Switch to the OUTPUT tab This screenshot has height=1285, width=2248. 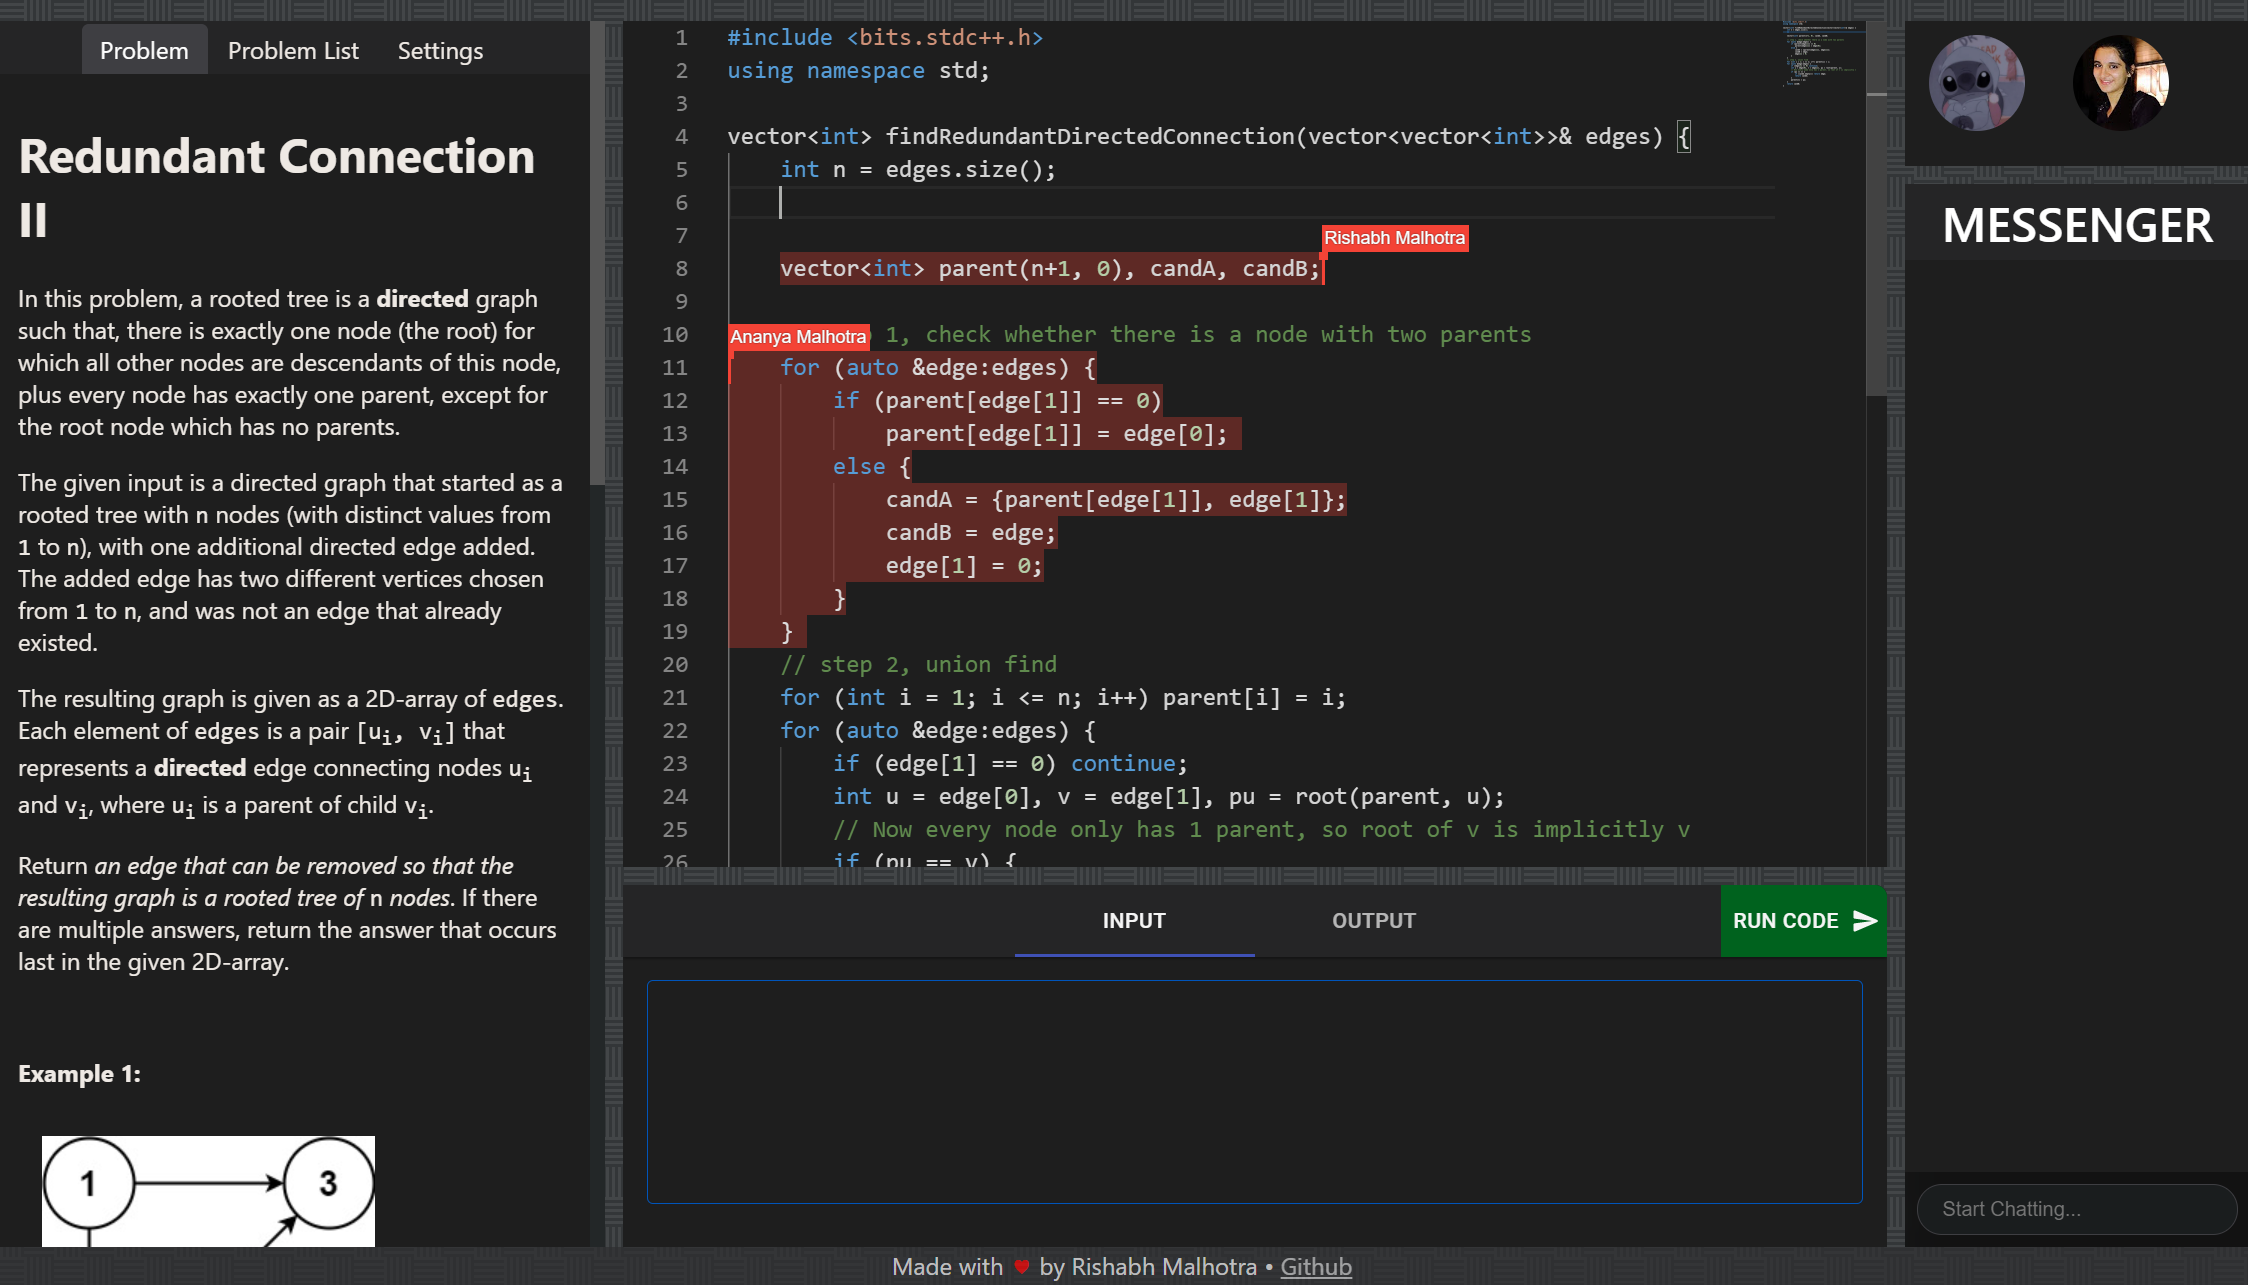click(1373, 921)
